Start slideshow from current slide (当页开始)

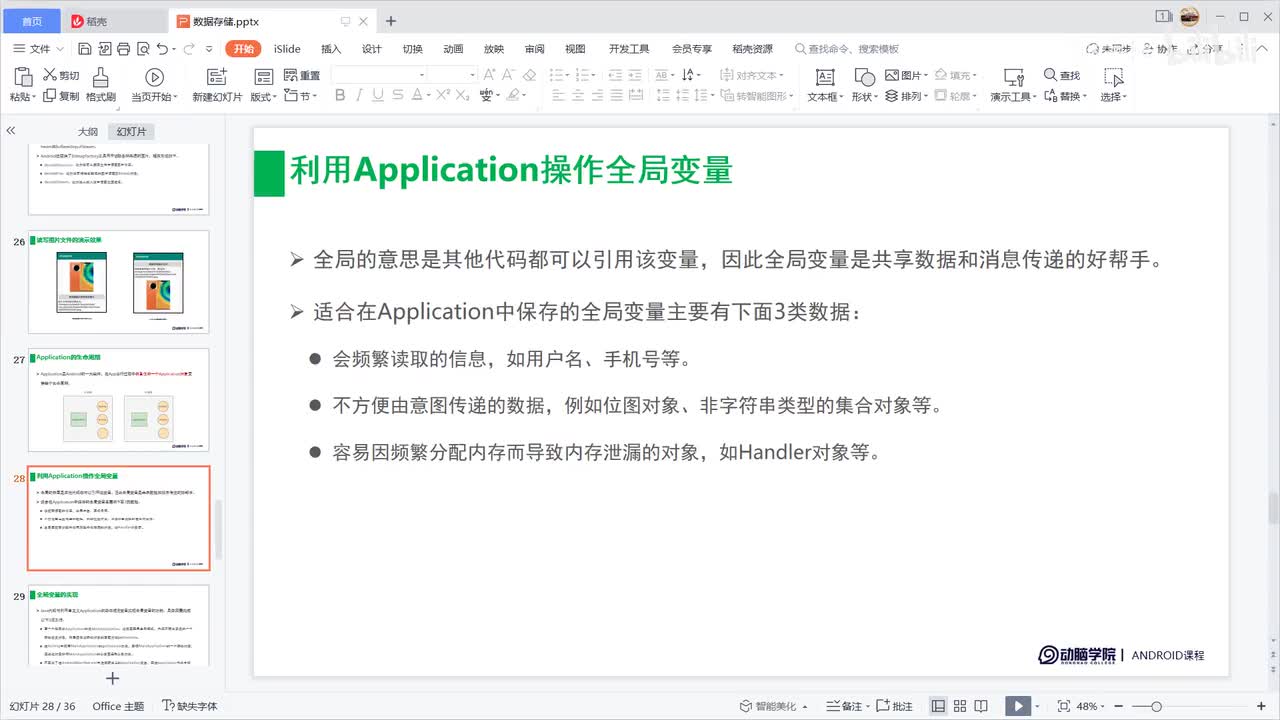tap(154, 84)
